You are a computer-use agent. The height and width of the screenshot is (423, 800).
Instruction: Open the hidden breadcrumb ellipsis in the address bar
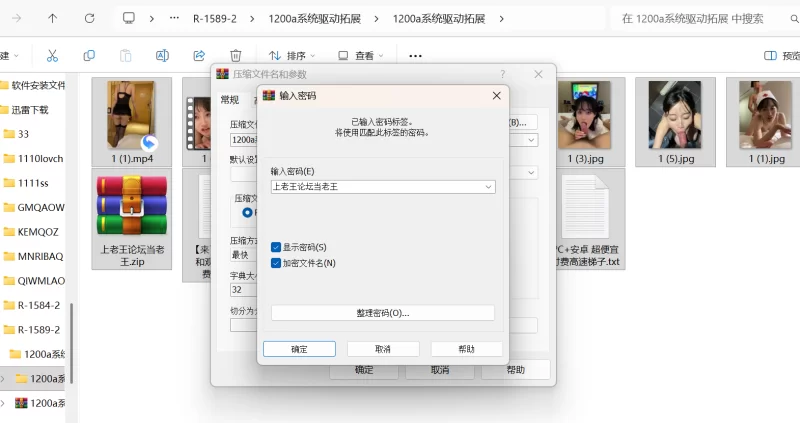tap(174, 18)
